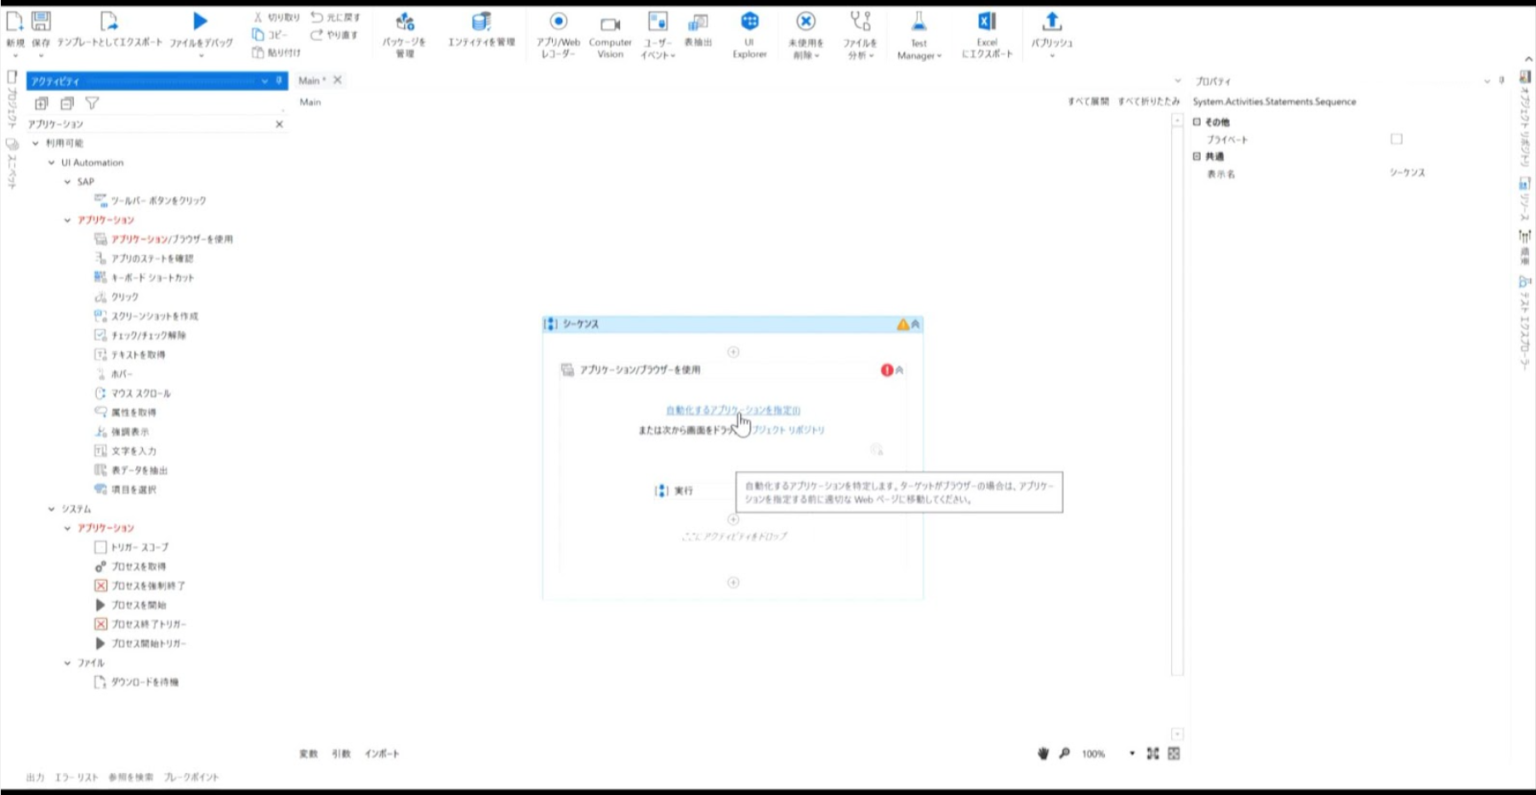
Task: Click the Excelにエクスポート icon
Action: 986,22
